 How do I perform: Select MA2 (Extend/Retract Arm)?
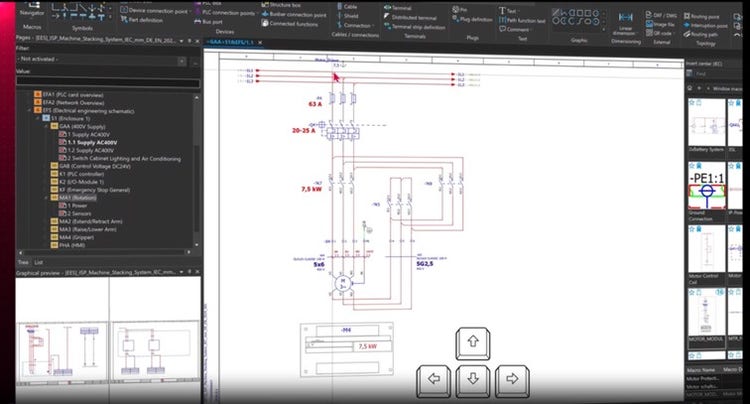click(x=87, y=221)
